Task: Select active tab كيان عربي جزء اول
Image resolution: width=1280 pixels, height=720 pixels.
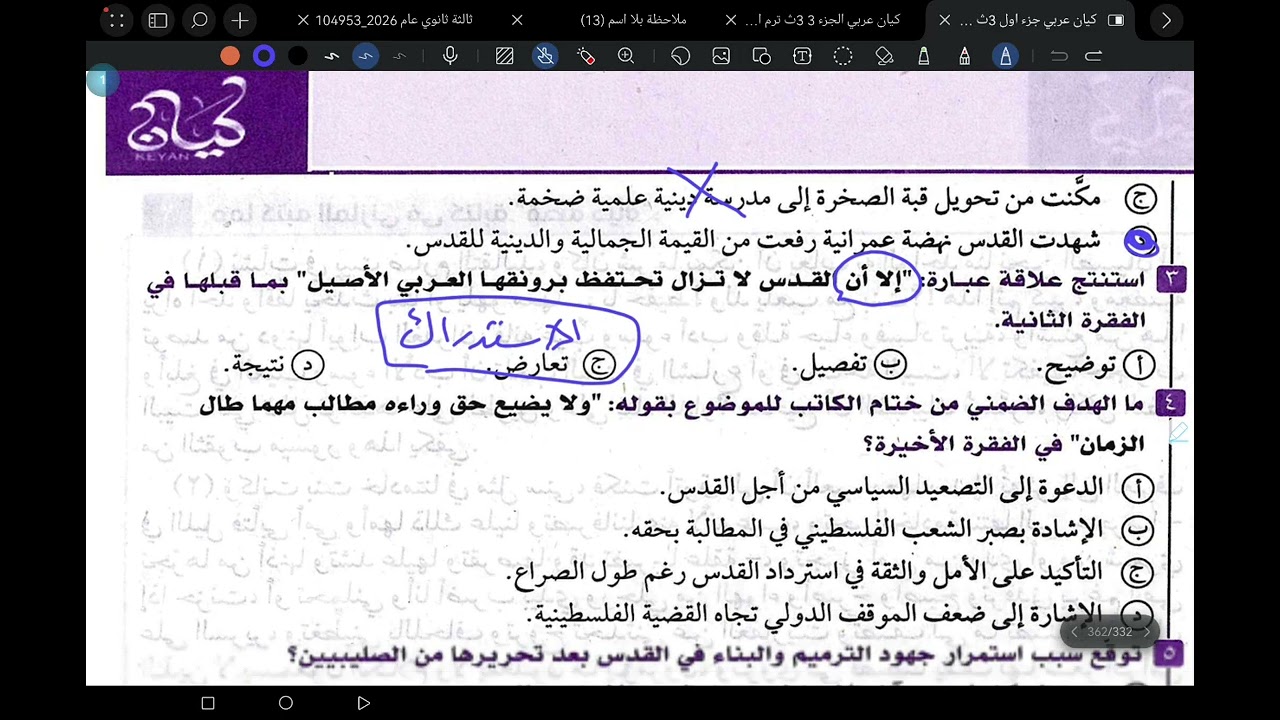Action: [1030, 20]
